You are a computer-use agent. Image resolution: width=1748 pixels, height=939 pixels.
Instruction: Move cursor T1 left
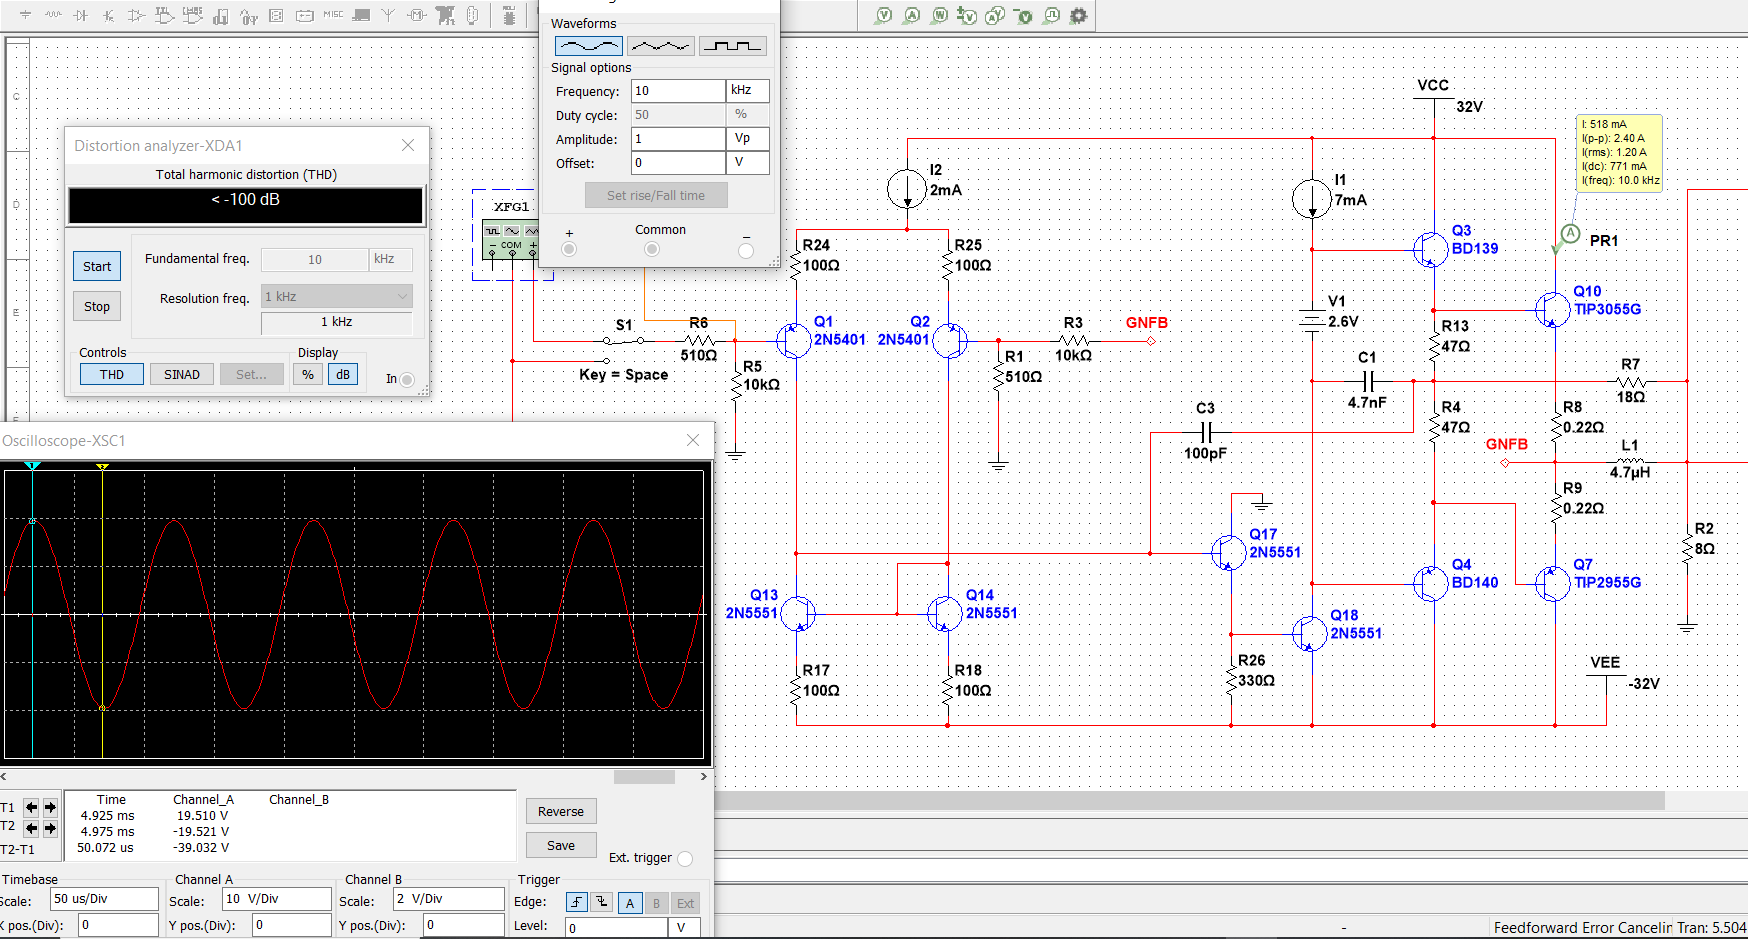[31, 807]
